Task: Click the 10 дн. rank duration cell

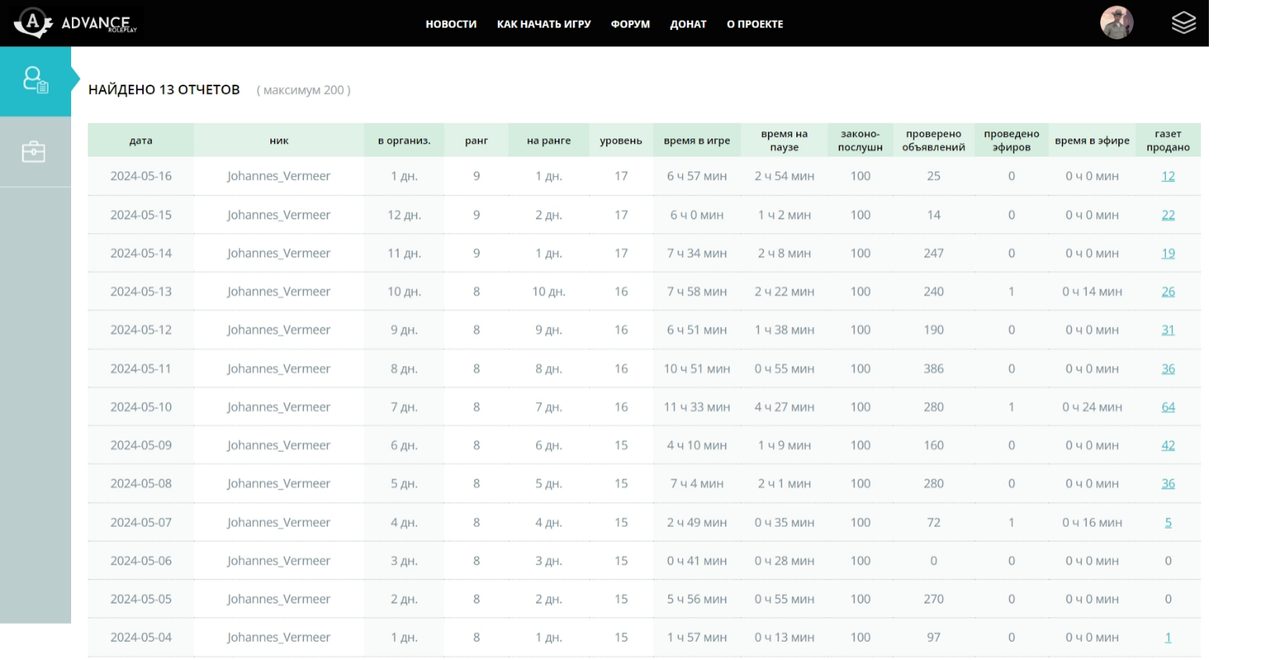Action: 549,292
